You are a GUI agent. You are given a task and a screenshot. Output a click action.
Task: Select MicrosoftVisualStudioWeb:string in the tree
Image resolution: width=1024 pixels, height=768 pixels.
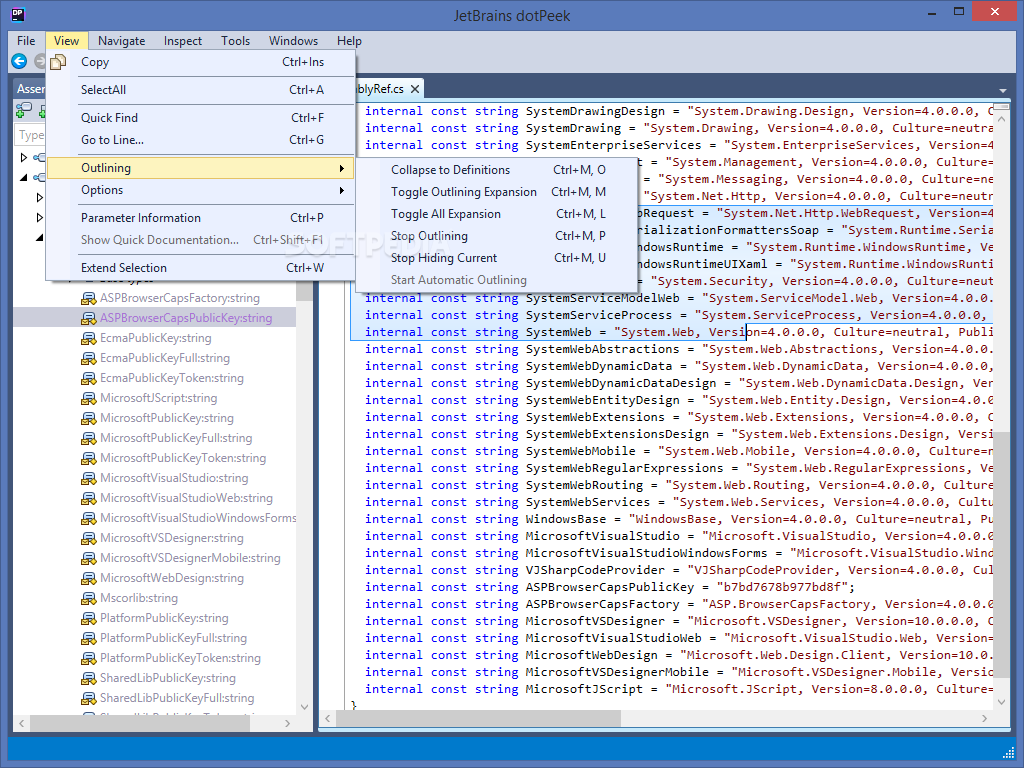[x=186, y=498]
